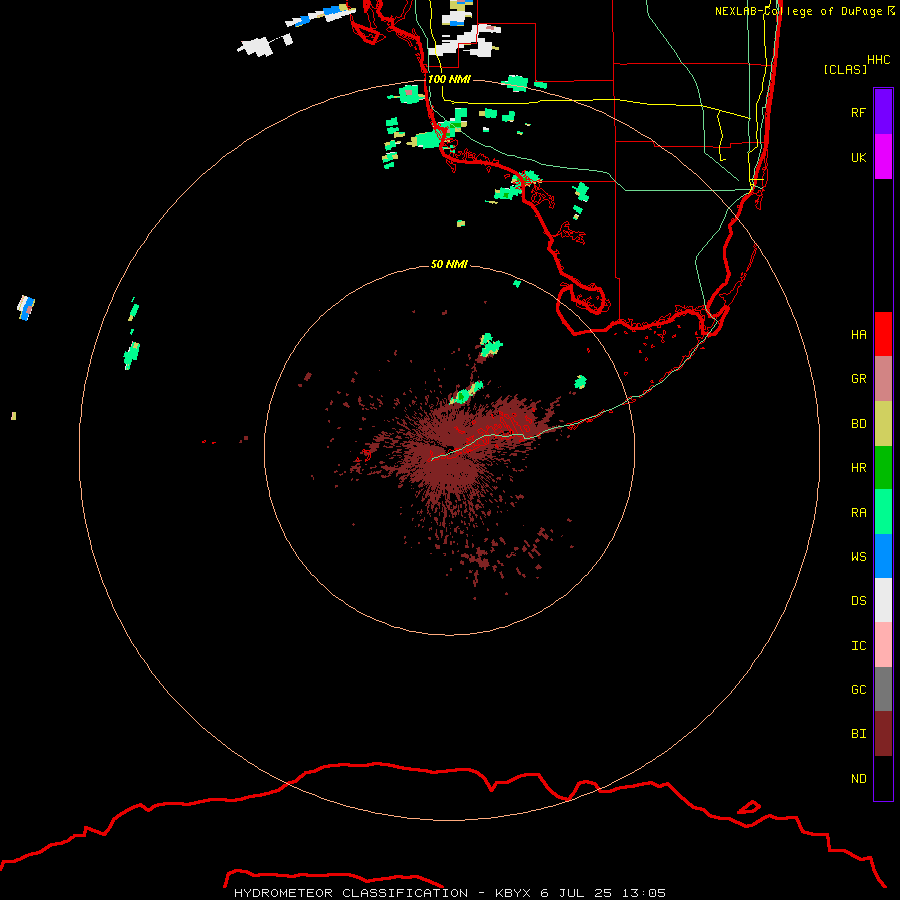The height and width of the screenshot is (900, 900).
Task: Click the [CLAS] units label
Action: click(x=845, y=69)
